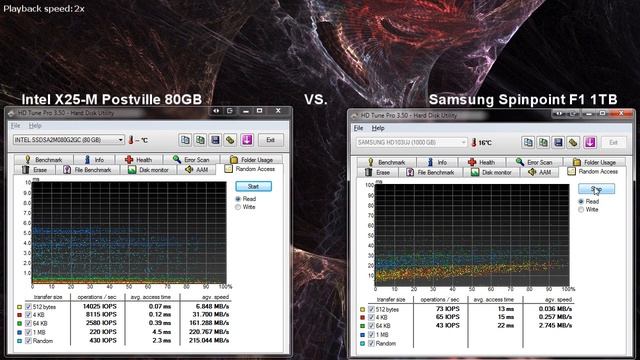Open Error Scan tab in Samsung window
This screenshot has height=360, width=640.
point(534,162)
